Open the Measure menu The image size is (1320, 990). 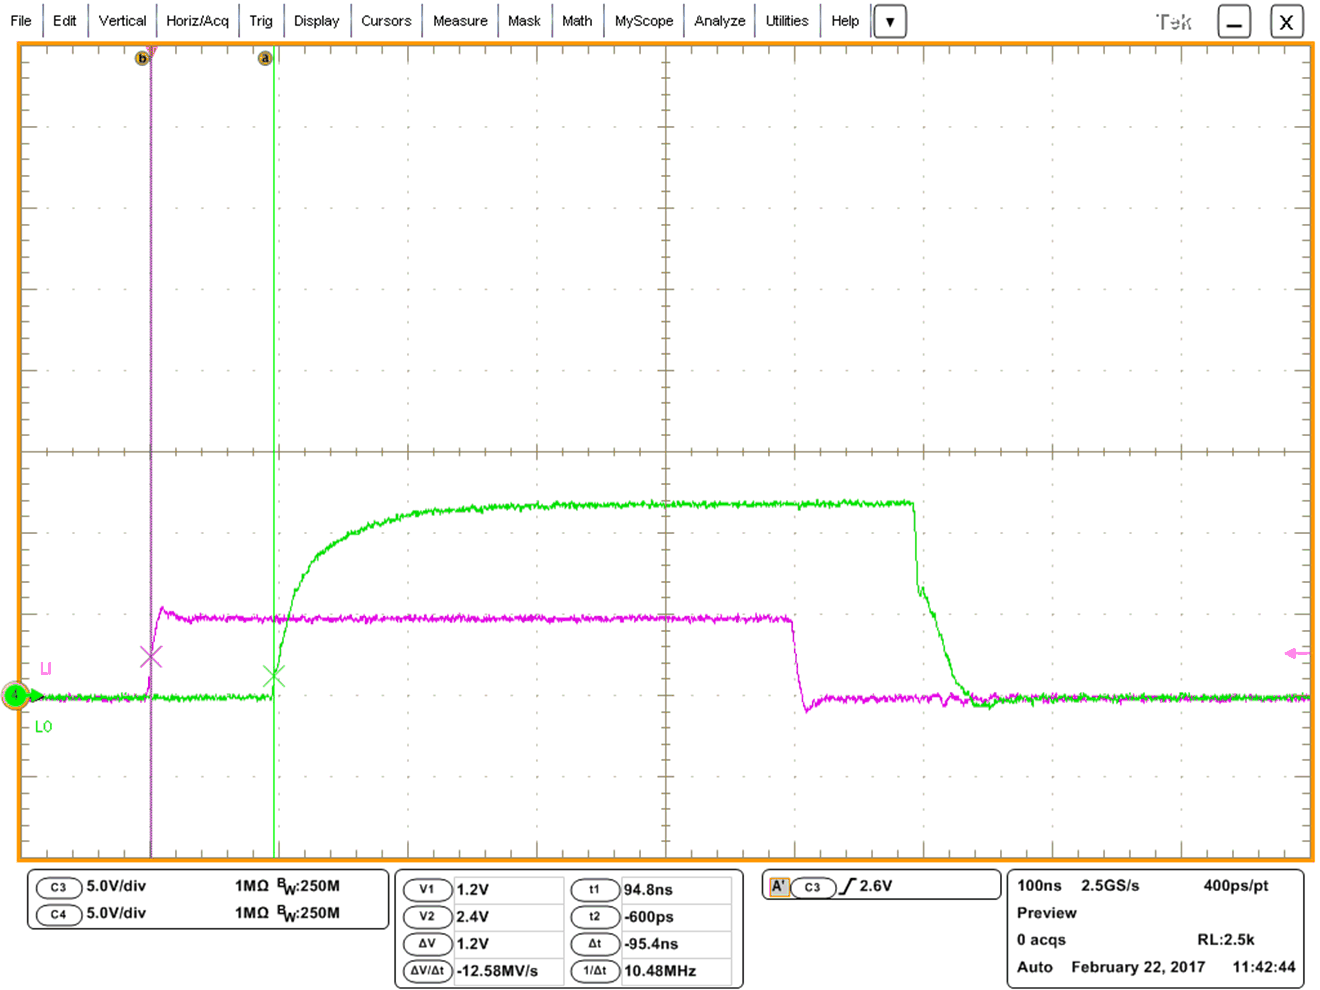(x=459, y=20)
